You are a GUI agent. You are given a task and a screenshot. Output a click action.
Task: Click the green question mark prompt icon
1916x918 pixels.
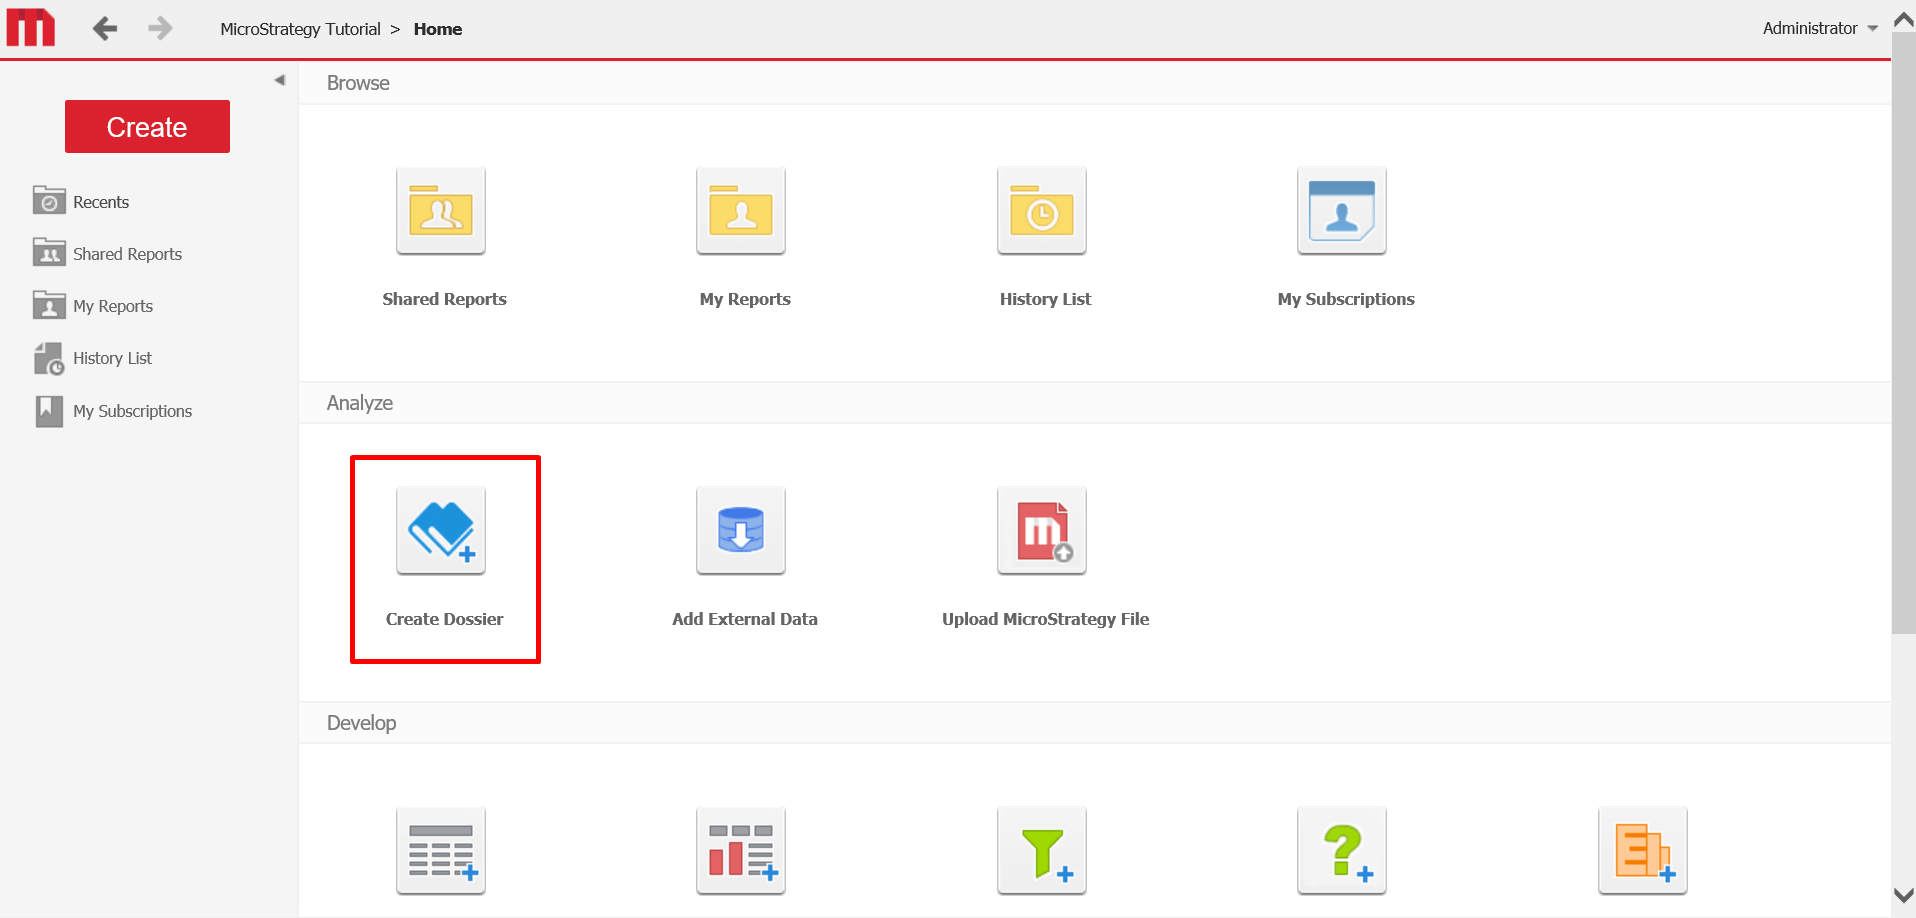pyautogui.click(x=1342, y=851)
